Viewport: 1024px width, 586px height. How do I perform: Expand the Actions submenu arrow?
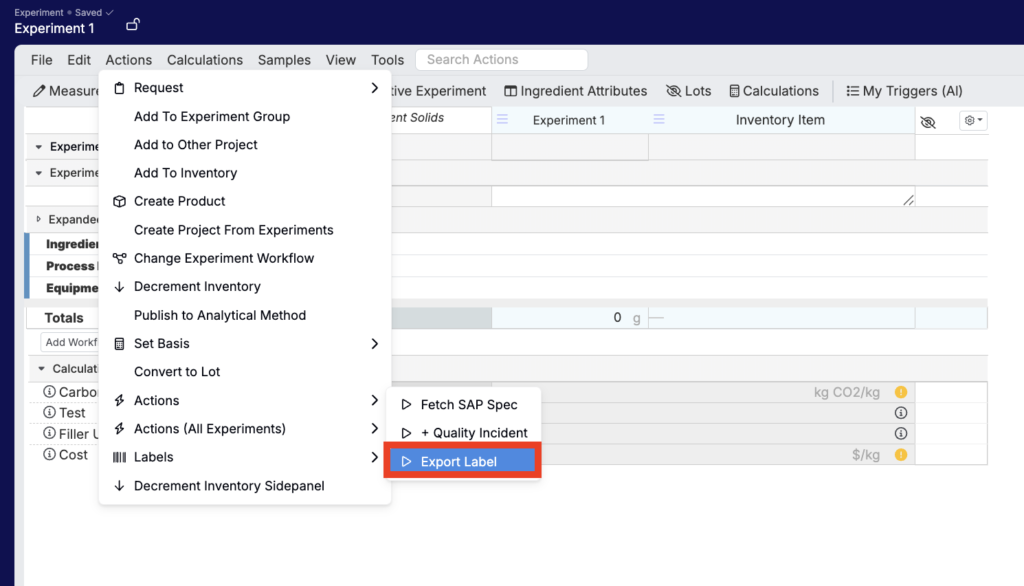374,400
